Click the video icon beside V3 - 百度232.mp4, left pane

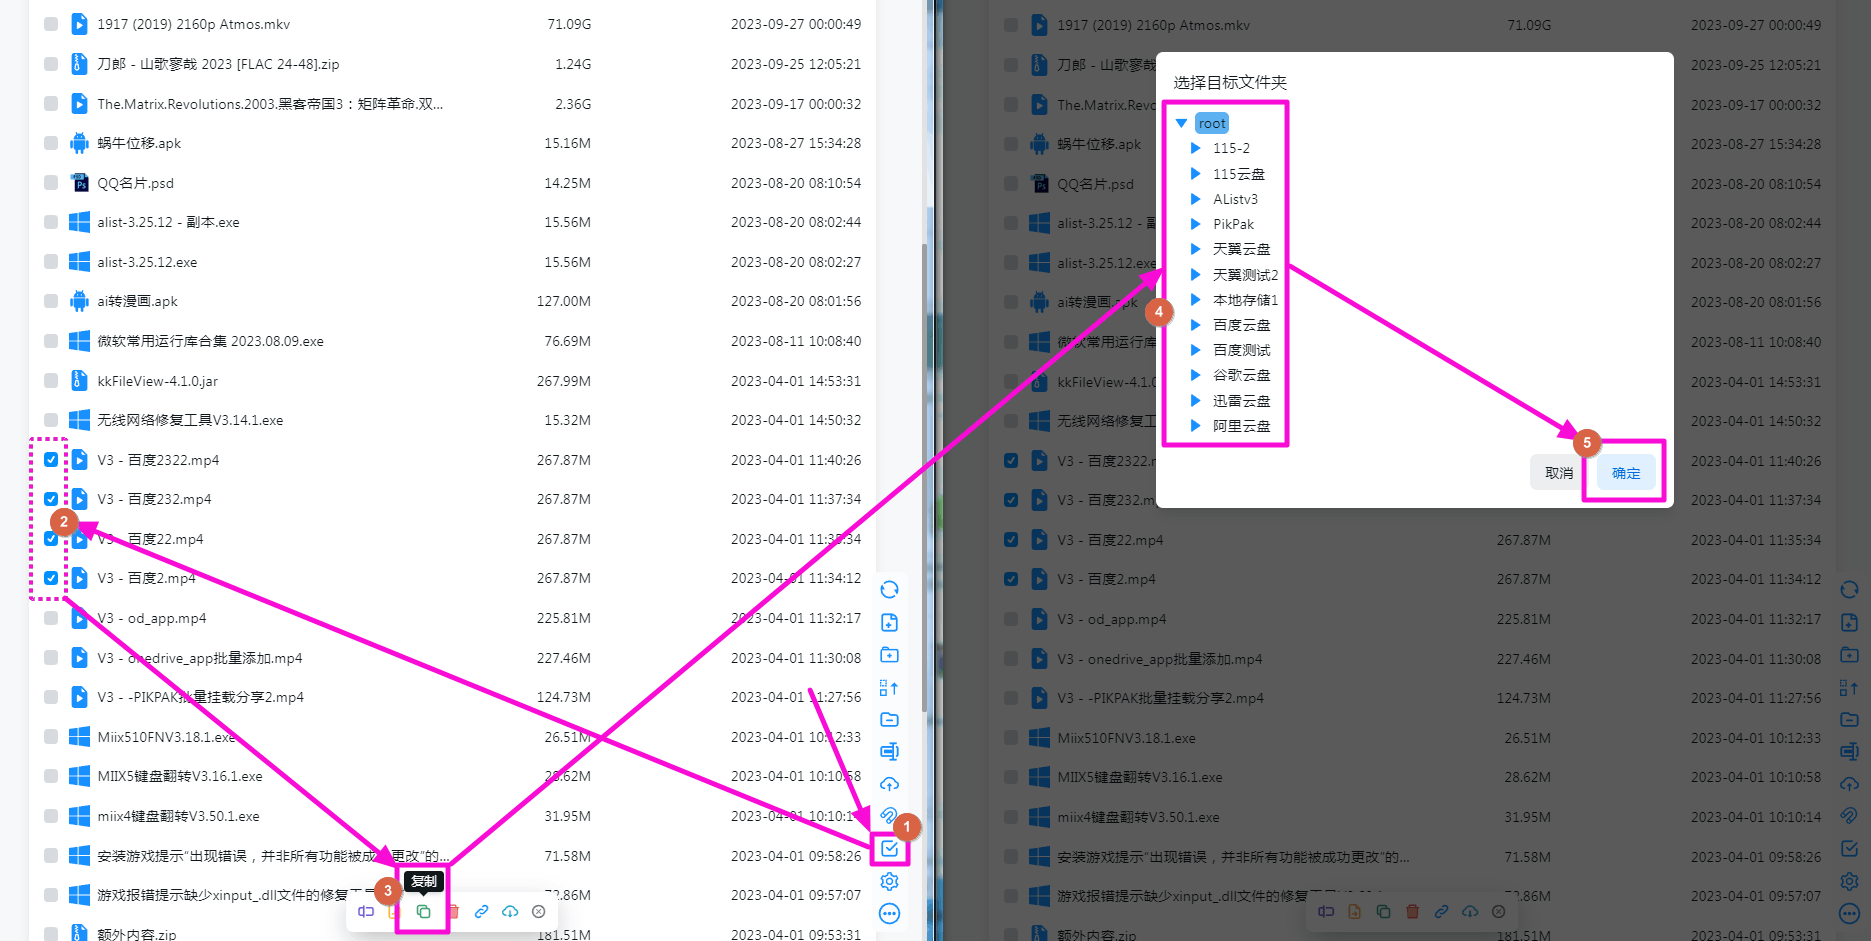click(x=79, y=499)
